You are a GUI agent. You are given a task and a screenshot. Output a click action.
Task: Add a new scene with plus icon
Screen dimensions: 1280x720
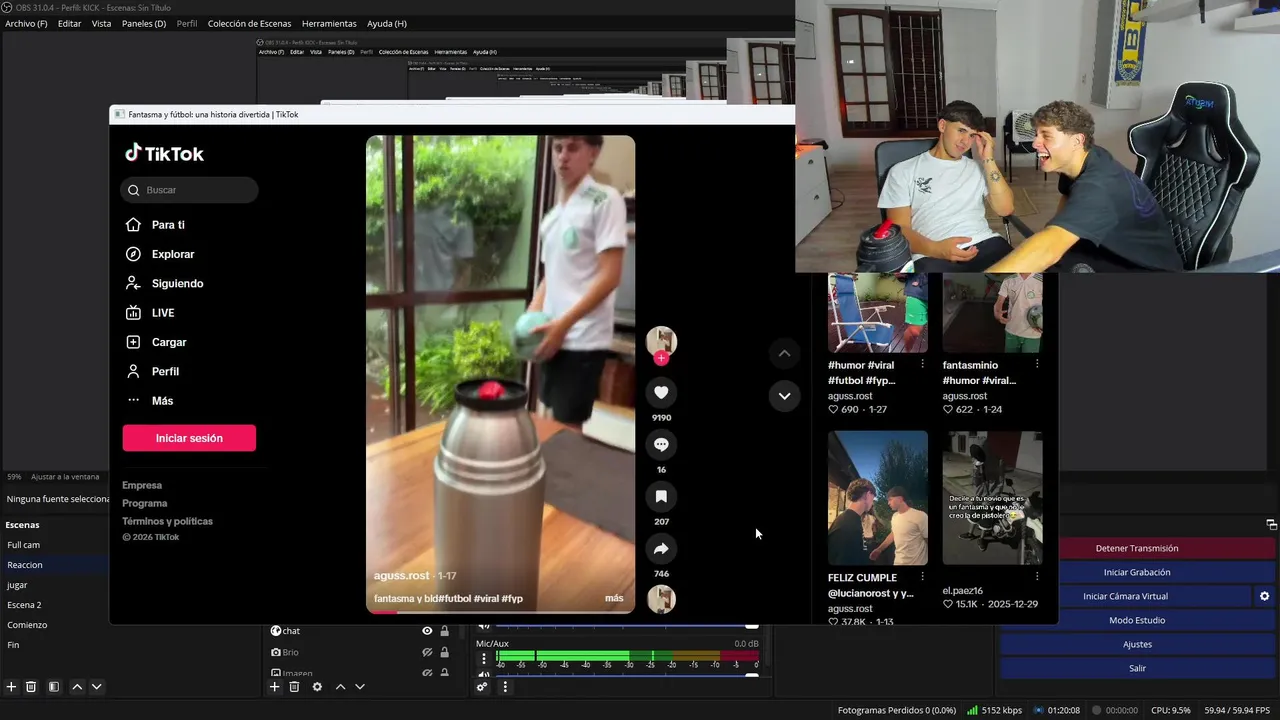(x=11, y=687)
